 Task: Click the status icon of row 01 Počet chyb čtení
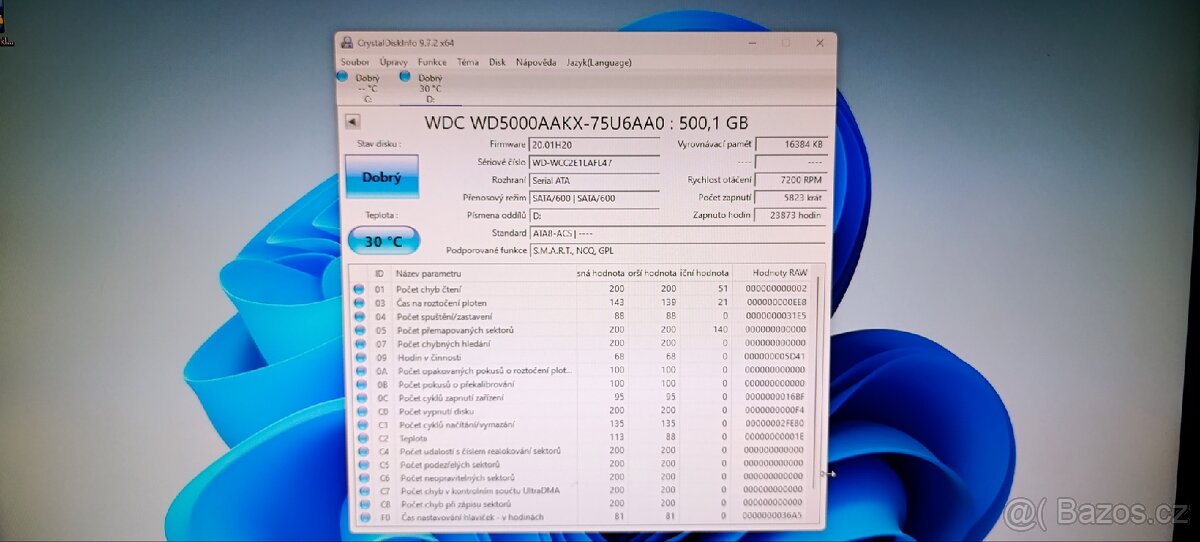tap(359, 289)
